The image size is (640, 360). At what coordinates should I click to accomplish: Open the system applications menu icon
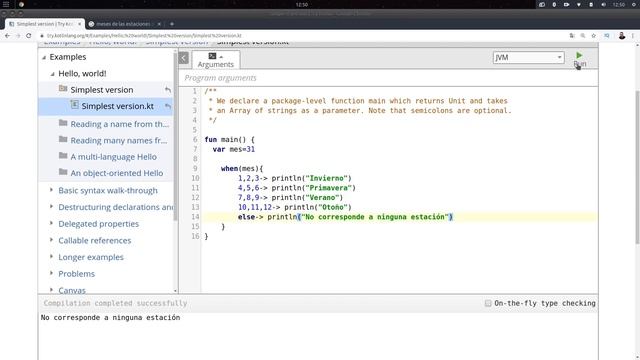(x=6, y=4)
